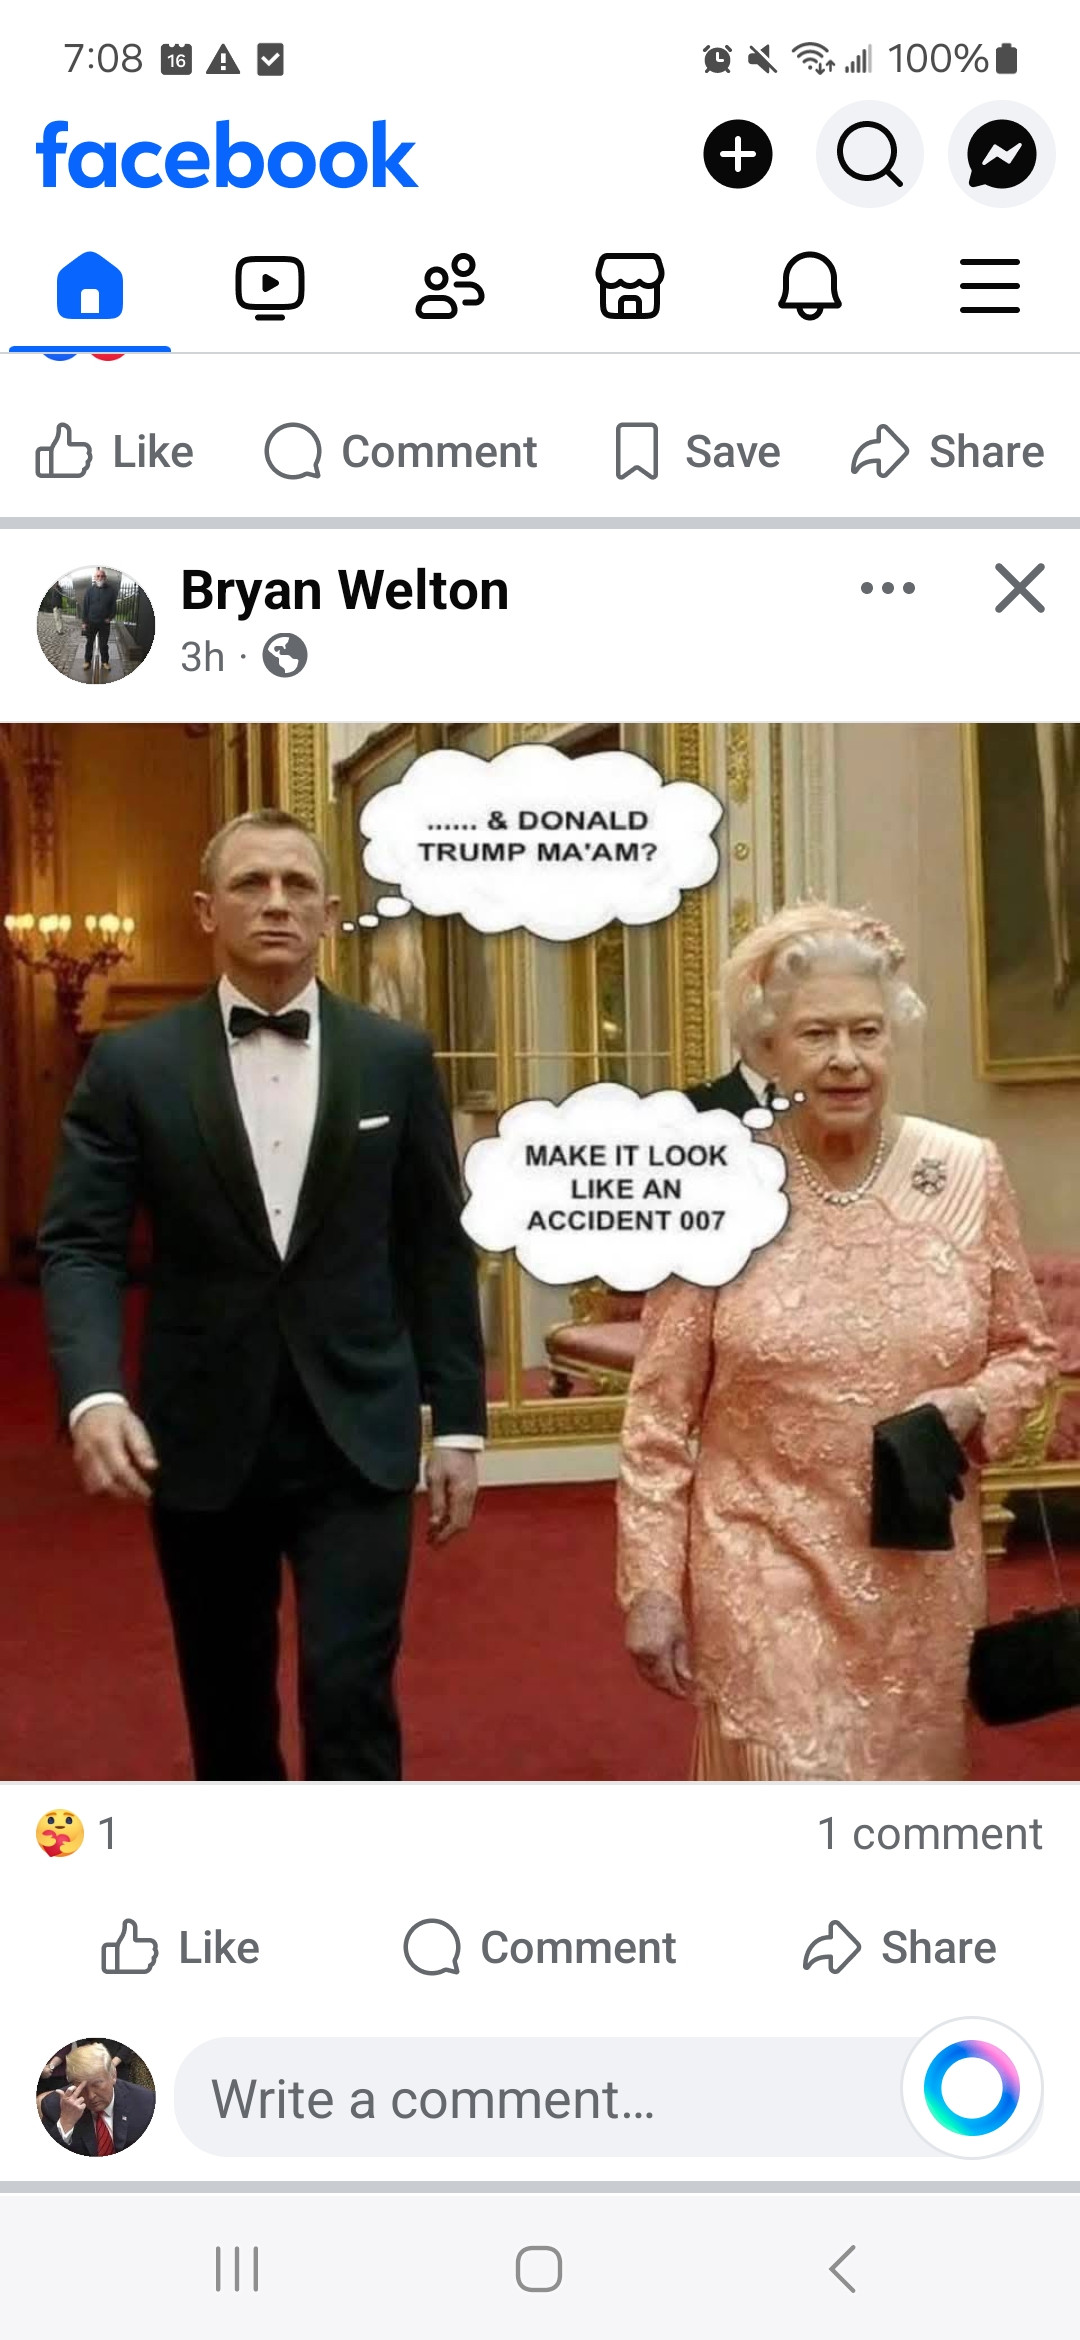Tap the create post plus icon
This screenshot has height=2340, width=1080.
pyautogui.click(x=738, y=155)
